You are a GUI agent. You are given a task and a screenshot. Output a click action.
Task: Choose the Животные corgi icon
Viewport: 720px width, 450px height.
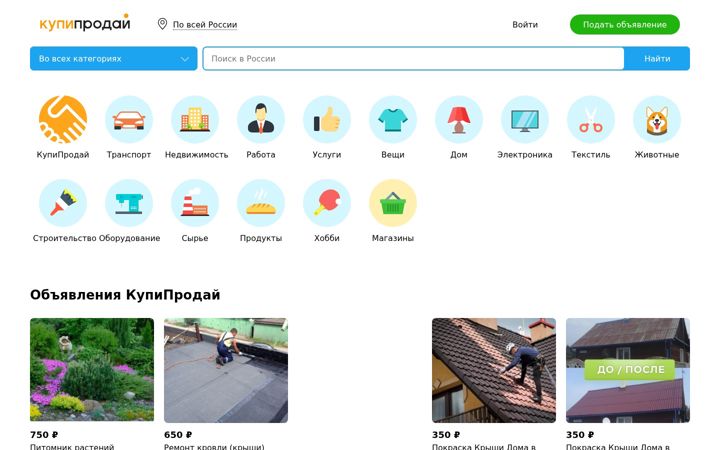pos(657,119)
